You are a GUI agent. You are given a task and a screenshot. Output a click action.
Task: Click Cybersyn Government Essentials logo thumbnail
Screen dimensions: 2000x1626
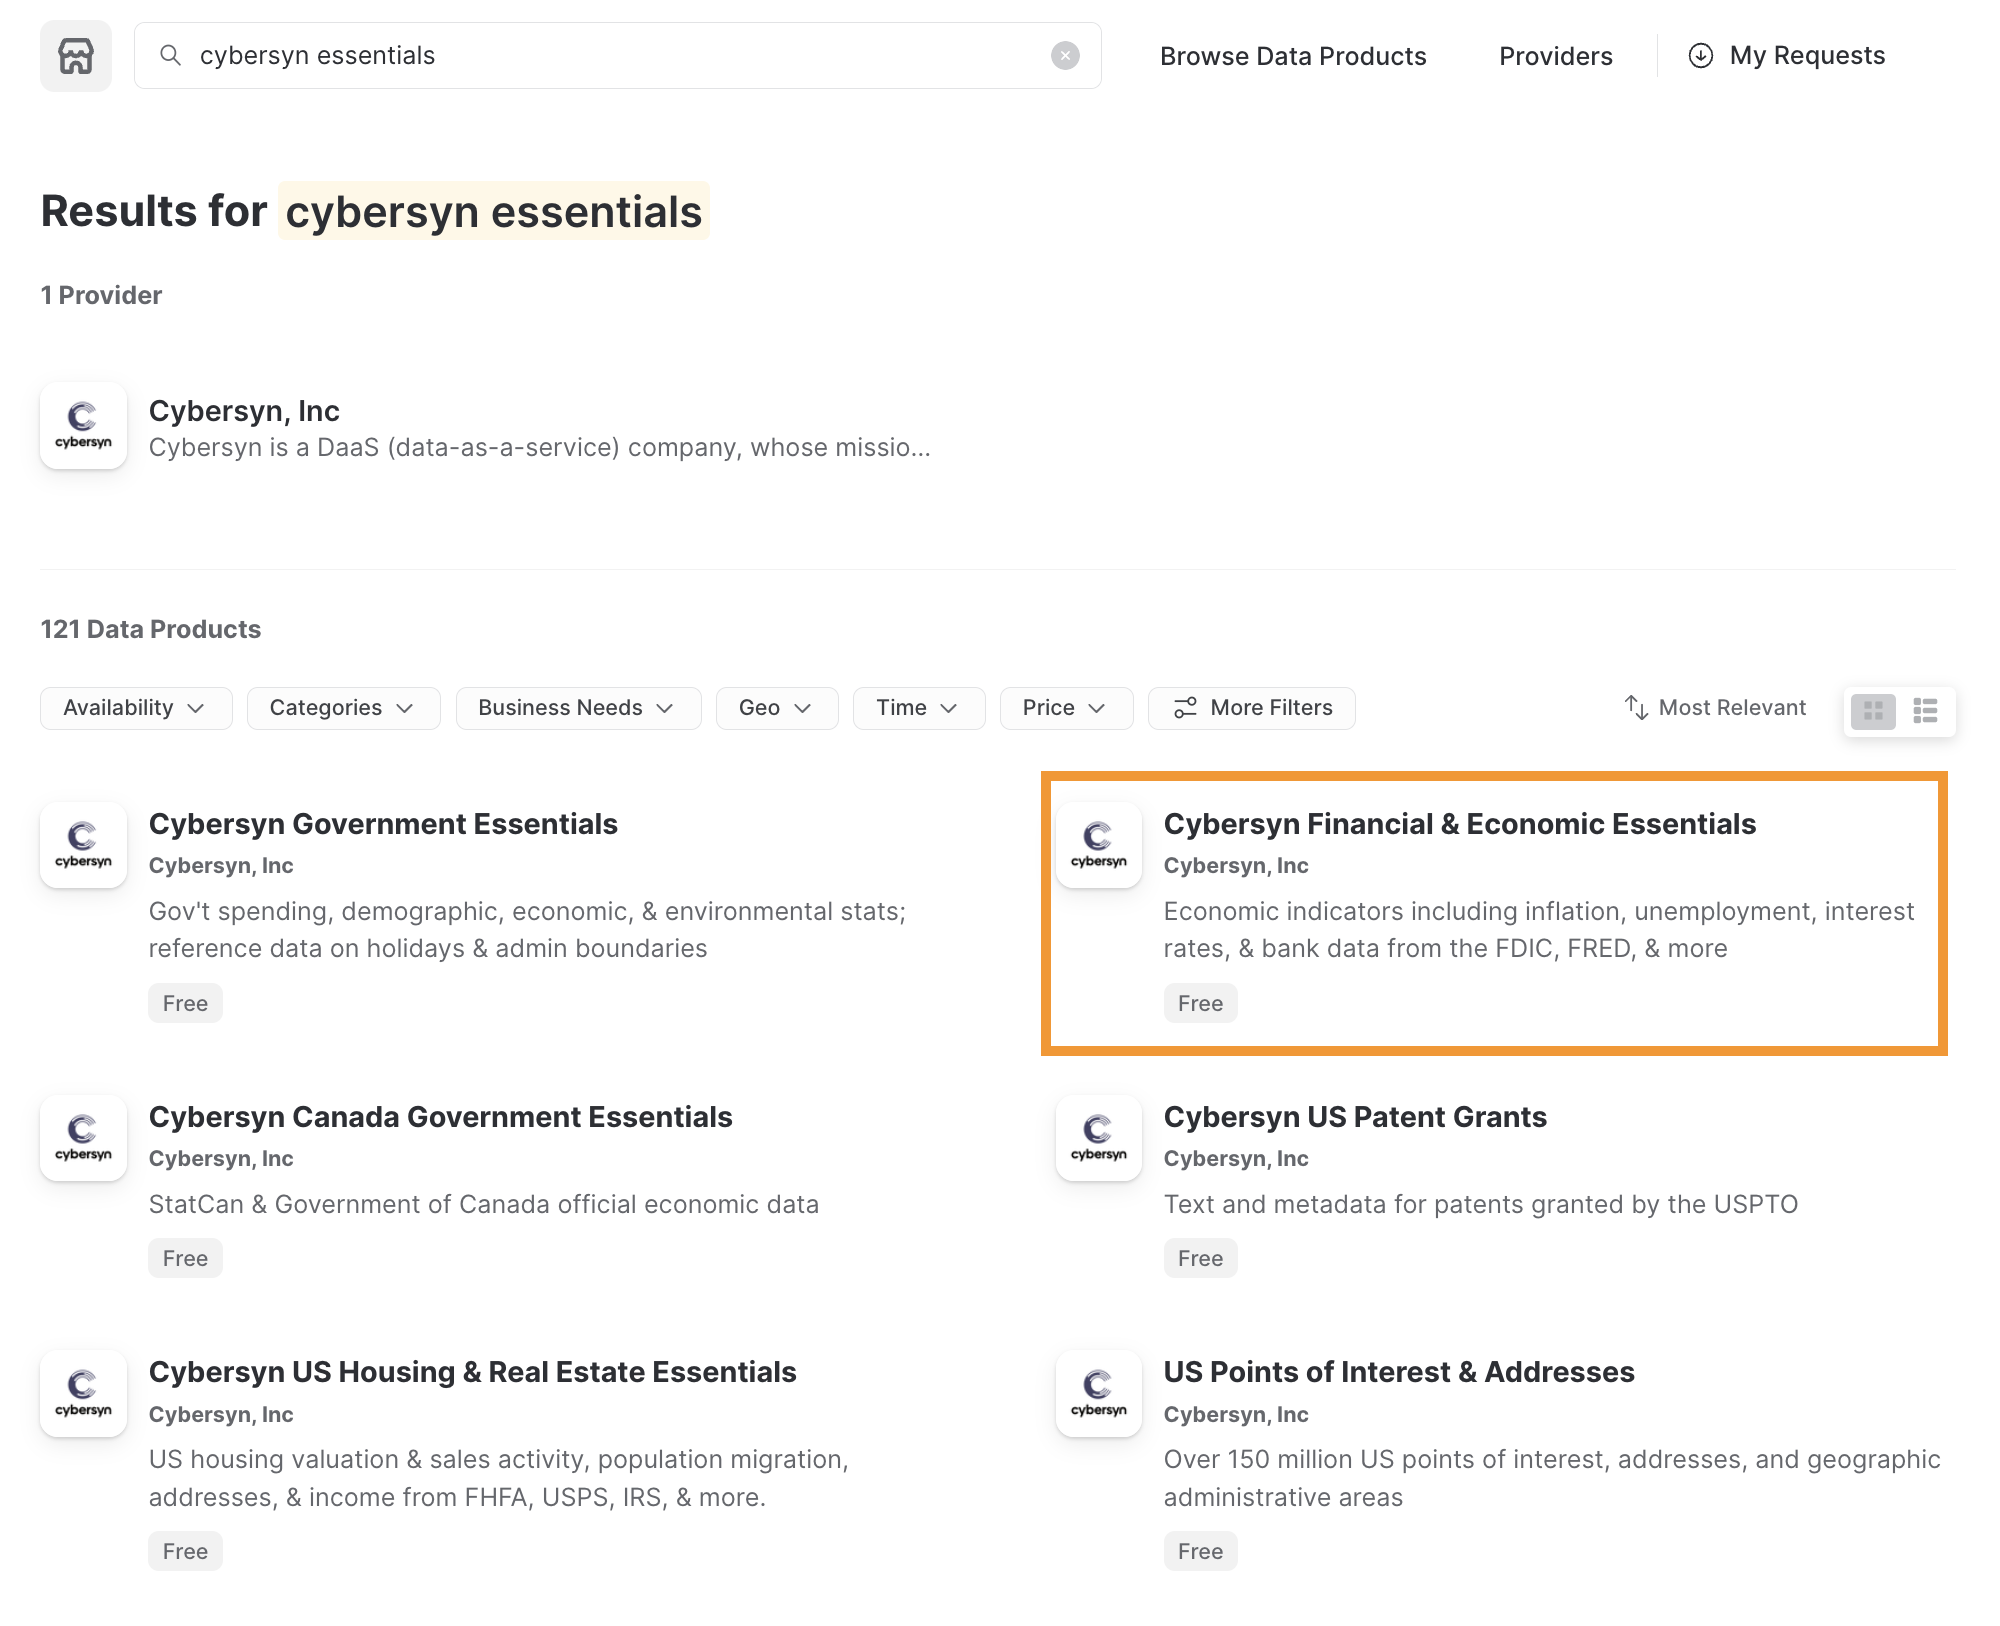84,845
